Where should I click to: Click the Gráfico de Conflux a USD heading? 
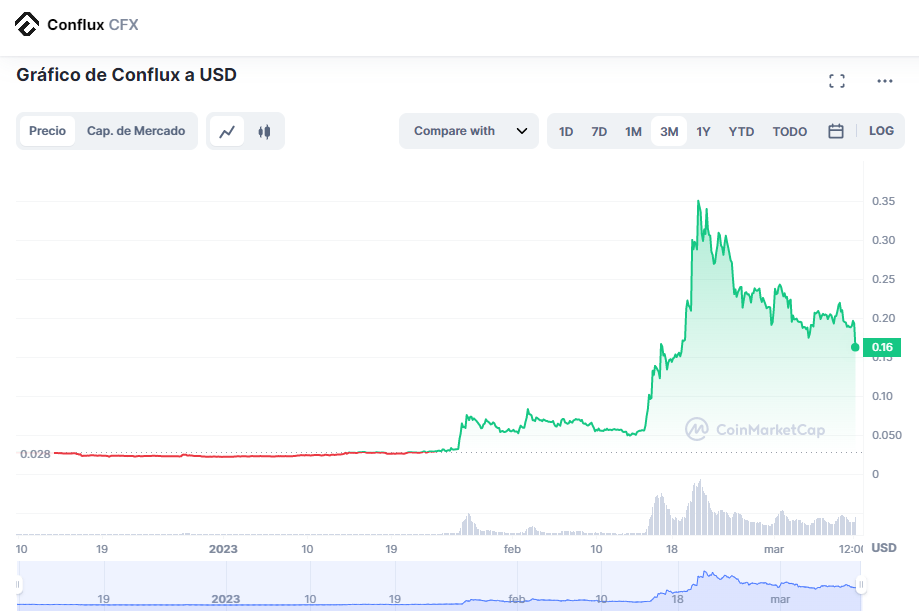pos(127,75)
